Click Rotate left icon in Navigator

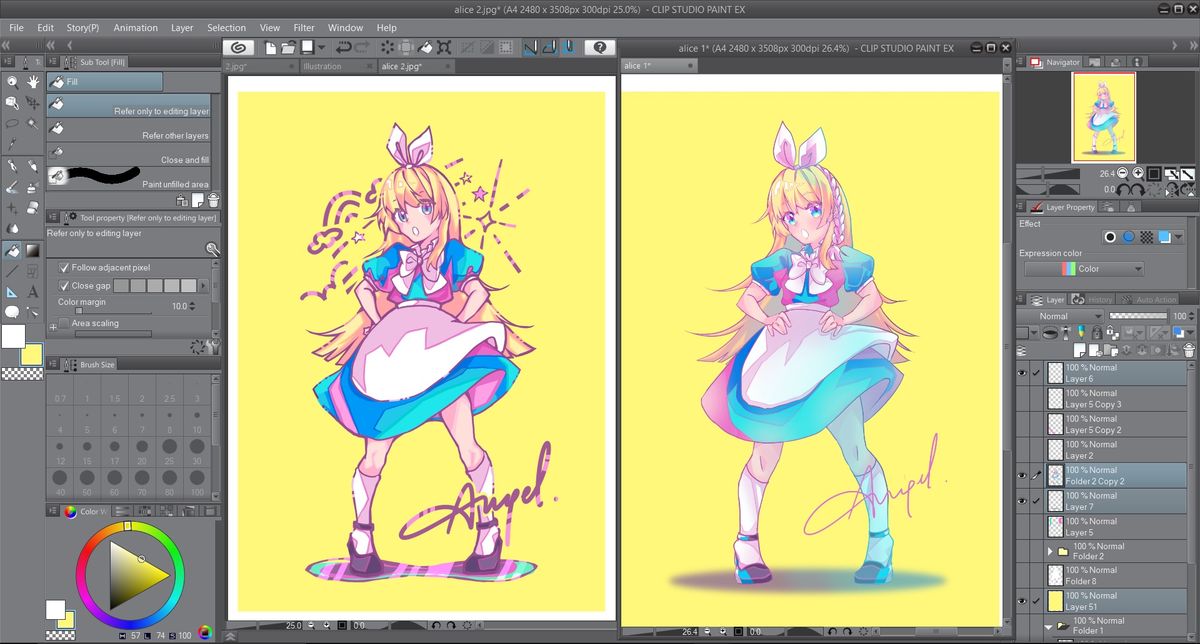pyautogui.click(x=1124, y=188)
